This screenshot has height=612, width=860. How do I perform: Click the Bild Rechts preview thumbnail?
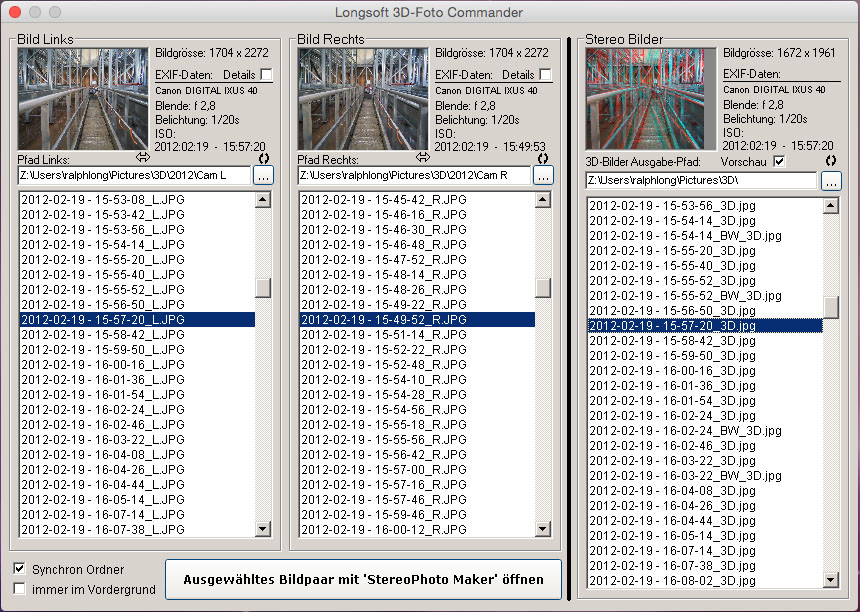pyautogui.click(x=363, y=99)
